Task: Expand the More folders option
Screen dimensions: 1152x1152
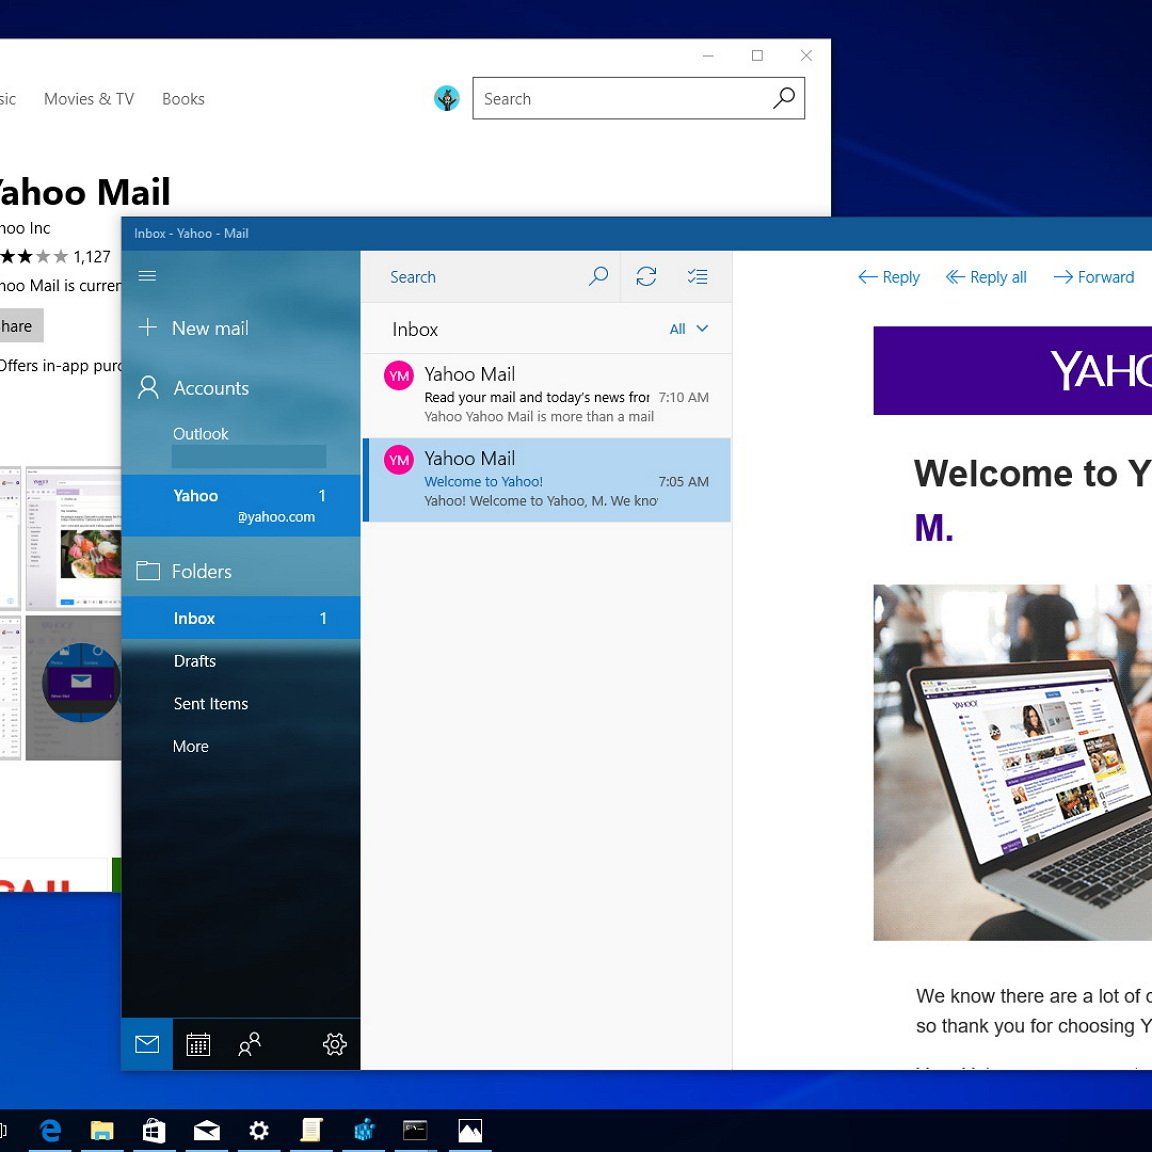Action: (x=190, y=746)
